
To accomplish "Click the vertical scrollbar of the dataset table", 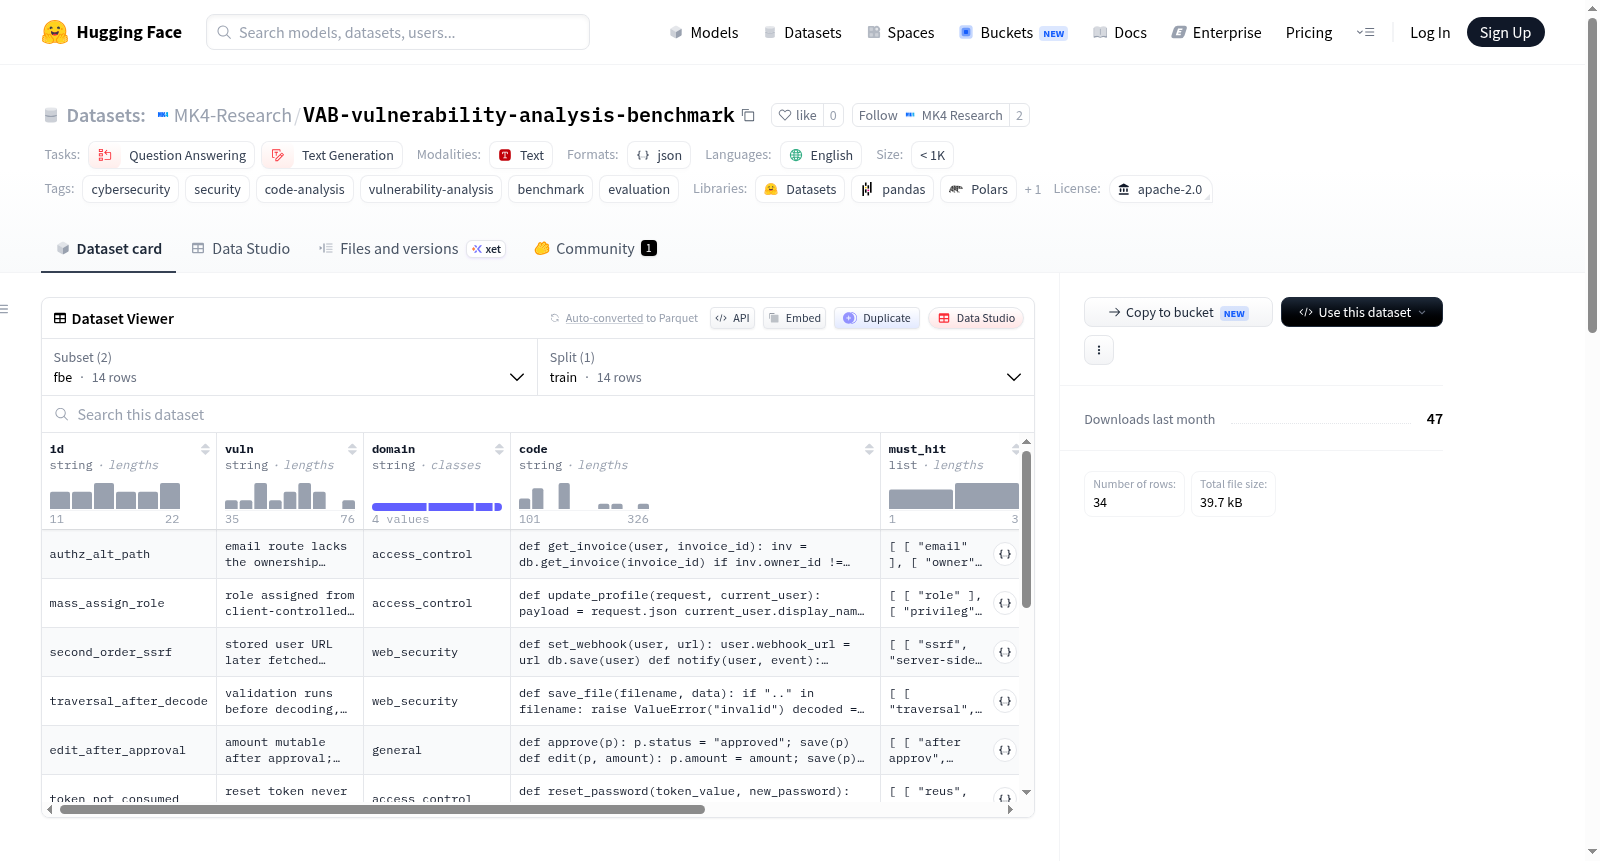I will (x=1026, y=528).
